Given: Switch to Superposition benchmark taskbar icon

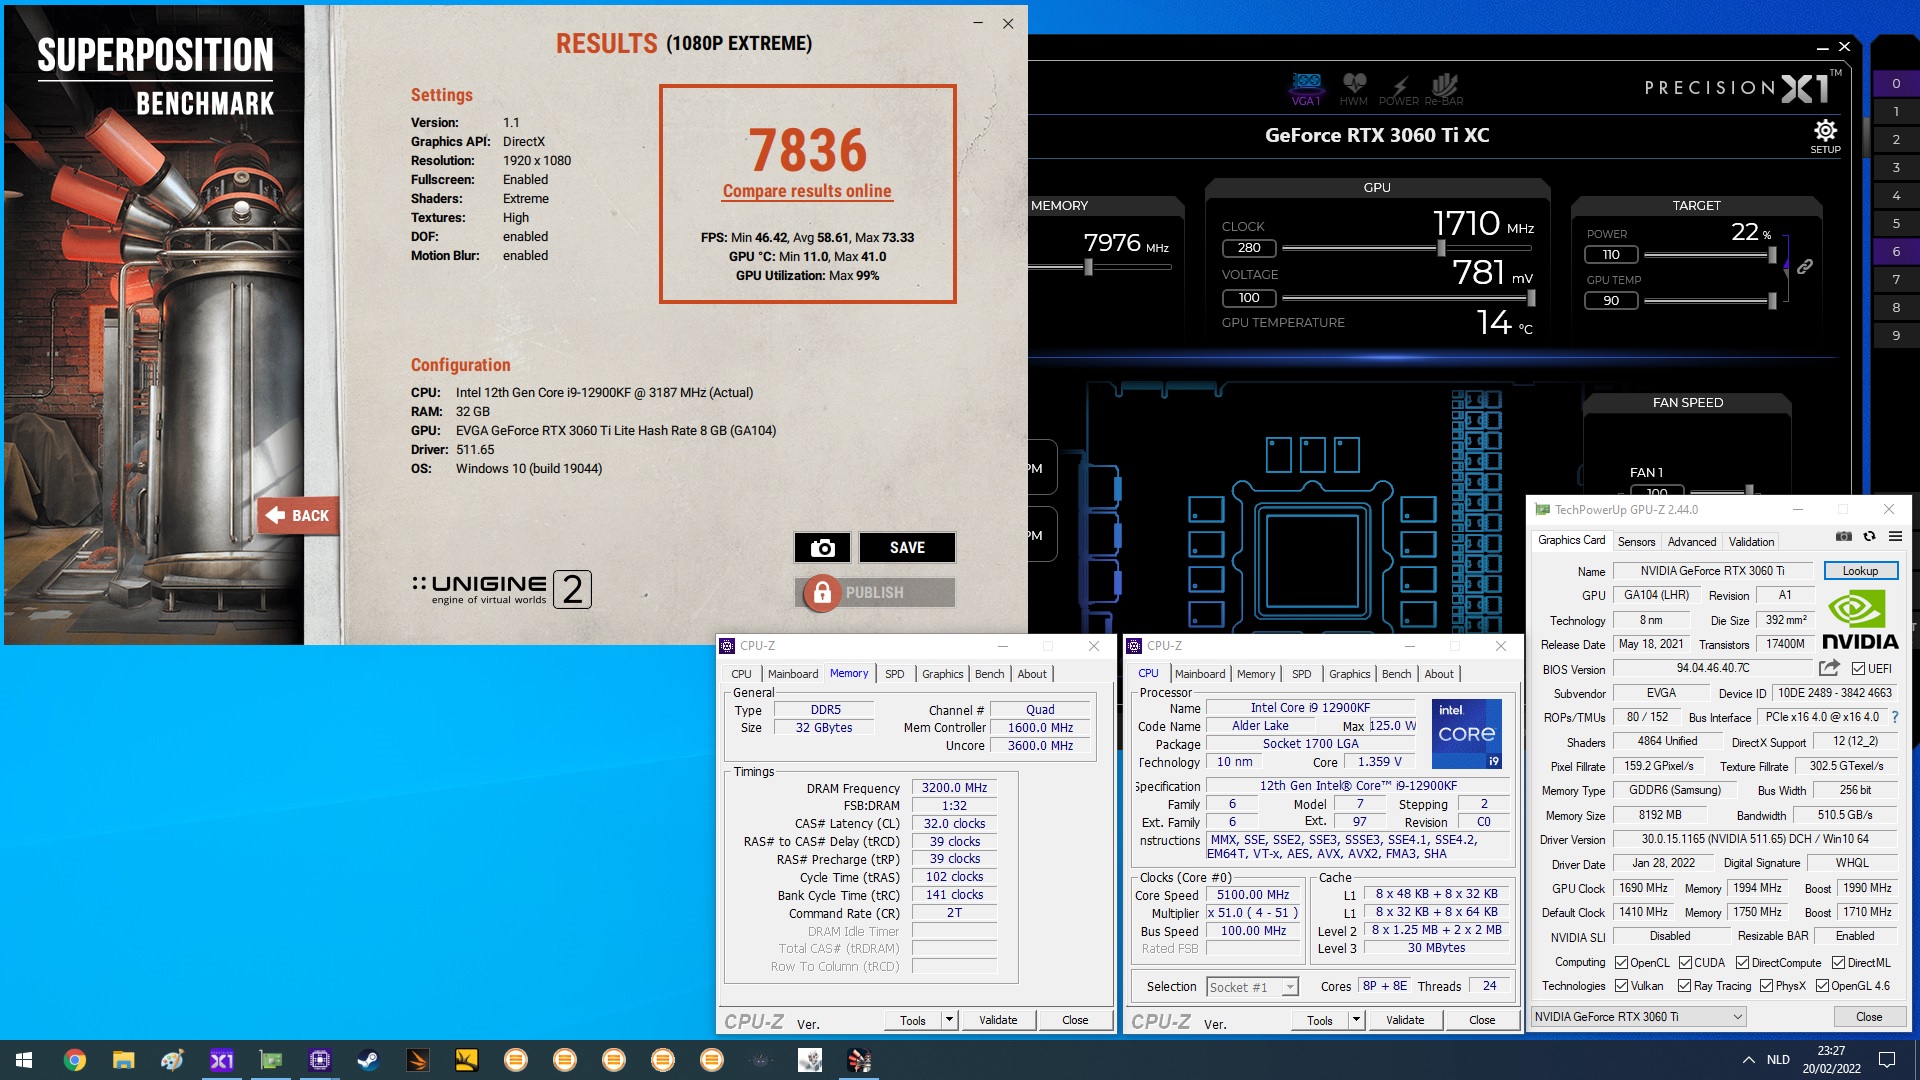Looking at the screenshot, I should pos(859,1060).
